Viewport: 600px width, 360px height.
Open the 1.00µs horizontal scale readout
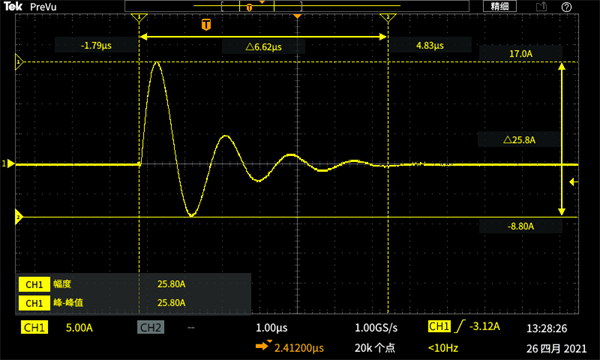pyautogui.click(x=271, y=328)
